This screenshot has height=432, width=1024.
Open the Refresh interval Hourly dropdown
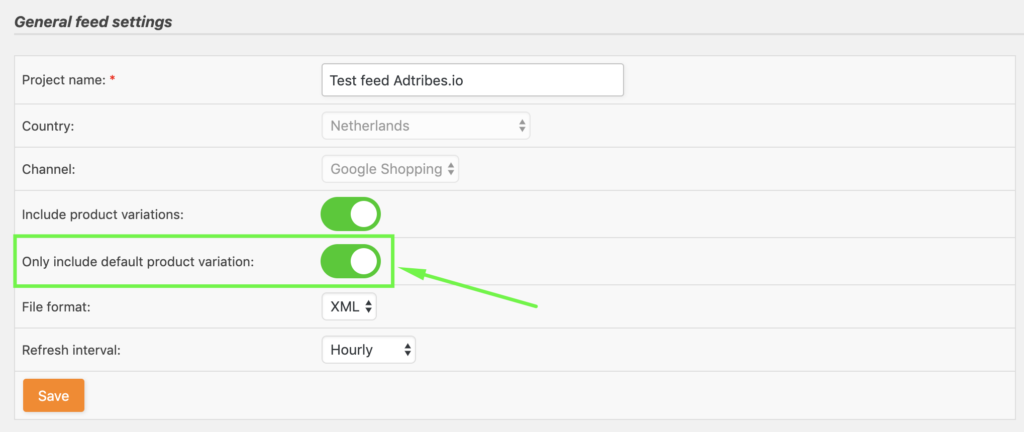(x=367, y=350)
